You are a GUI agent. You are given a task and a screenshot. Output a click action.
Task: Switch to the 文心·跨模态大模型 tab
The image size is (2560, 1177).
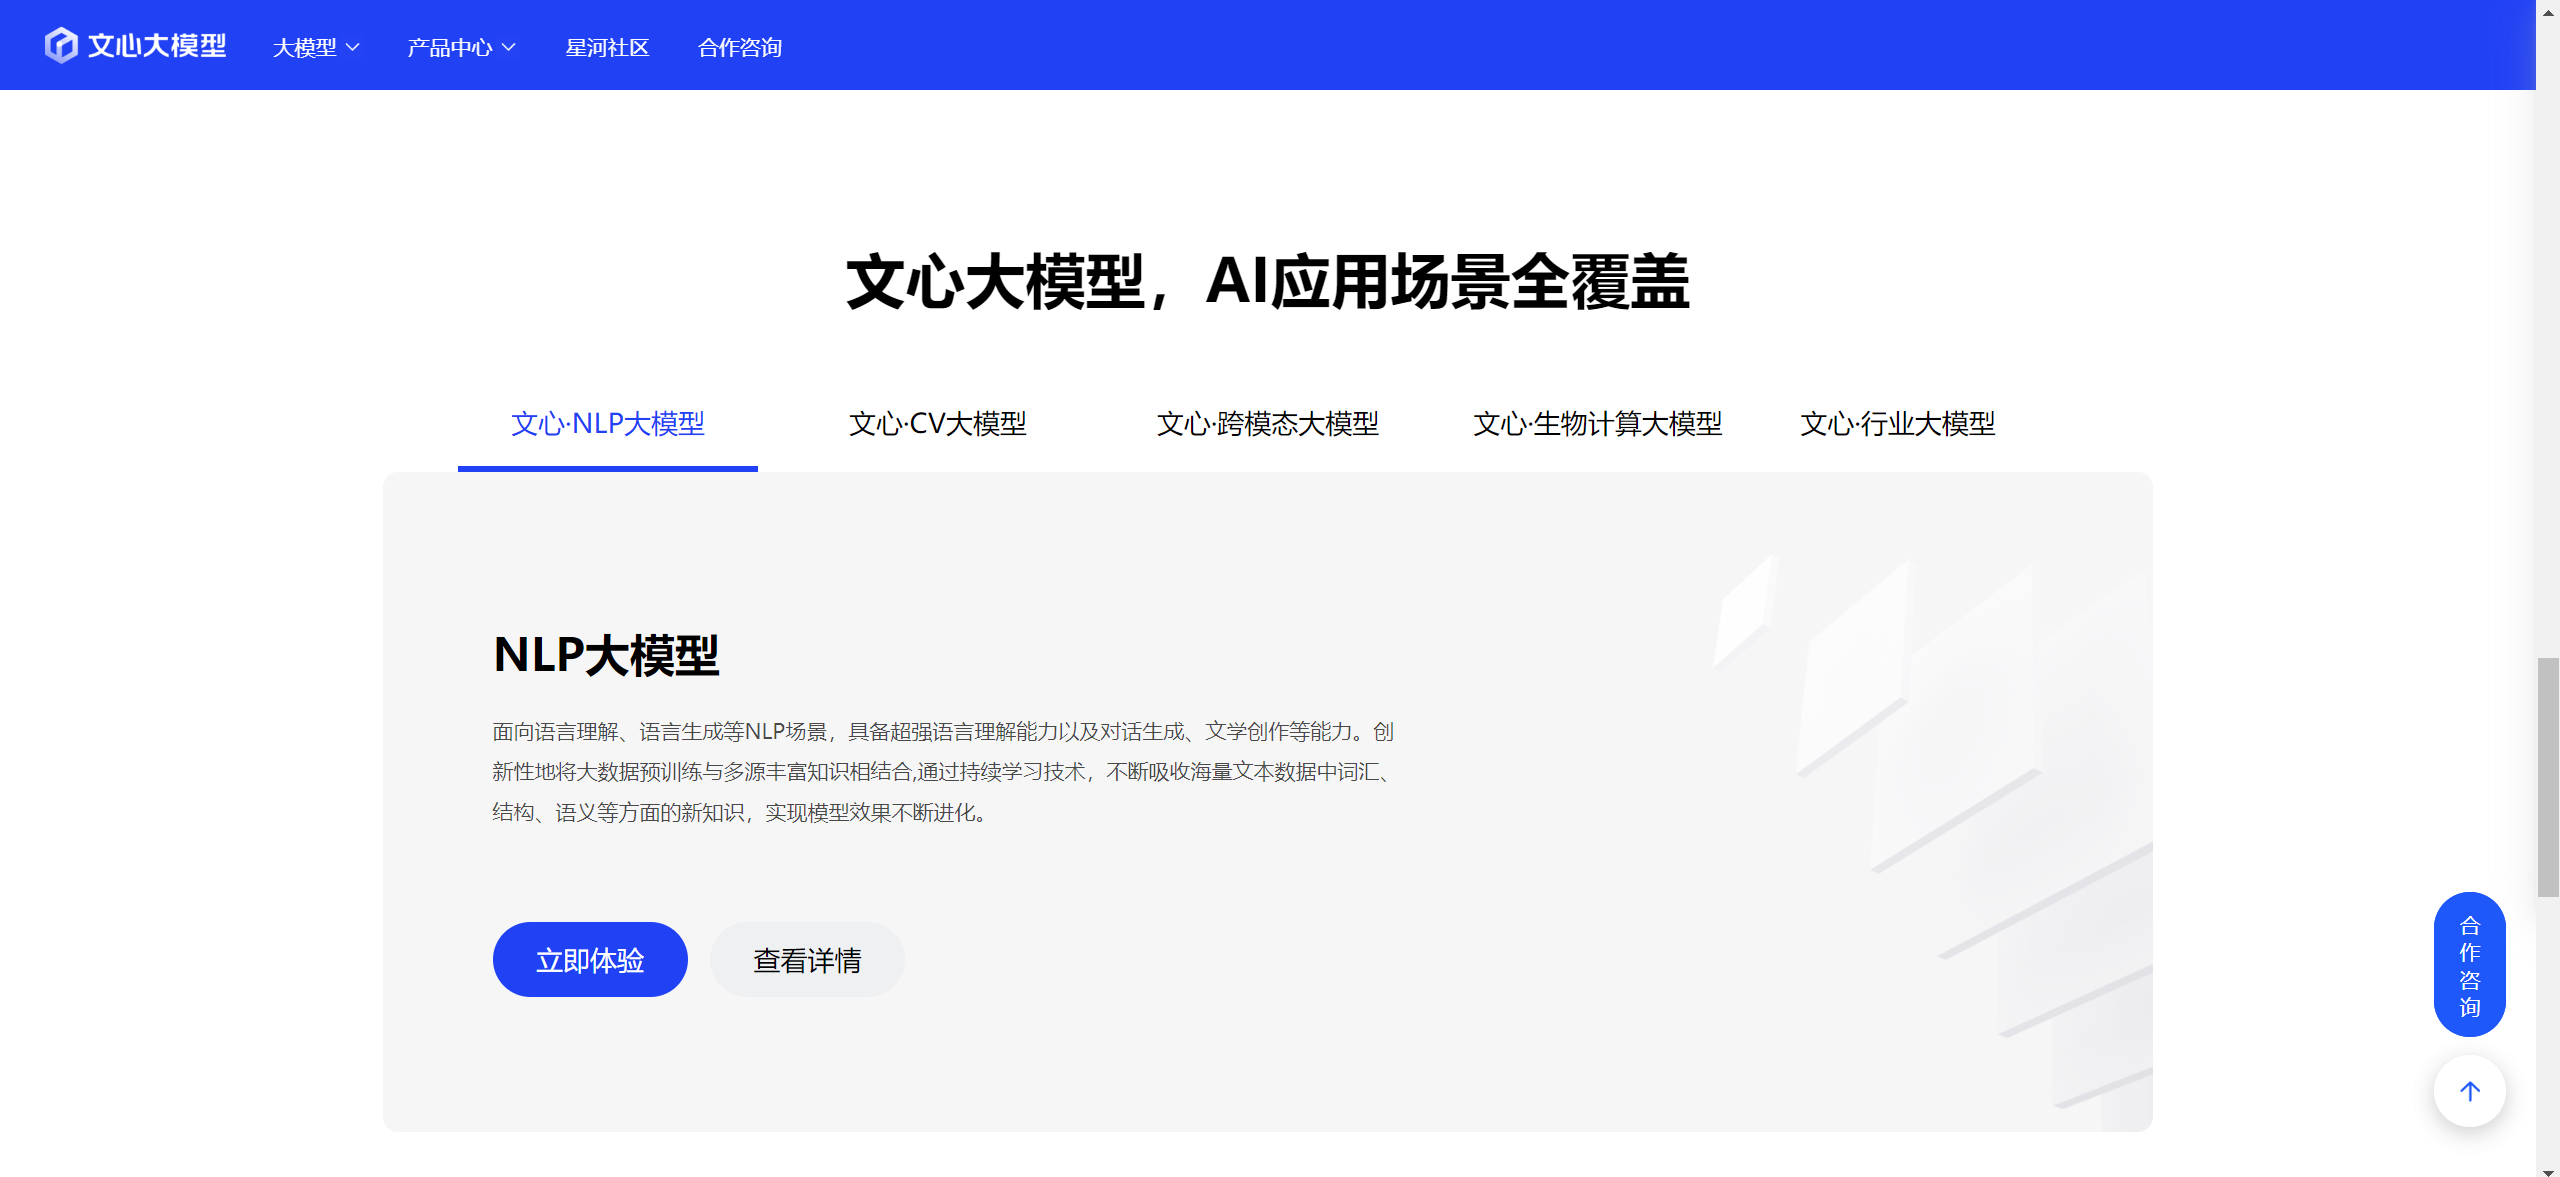tap(1268, 424)
